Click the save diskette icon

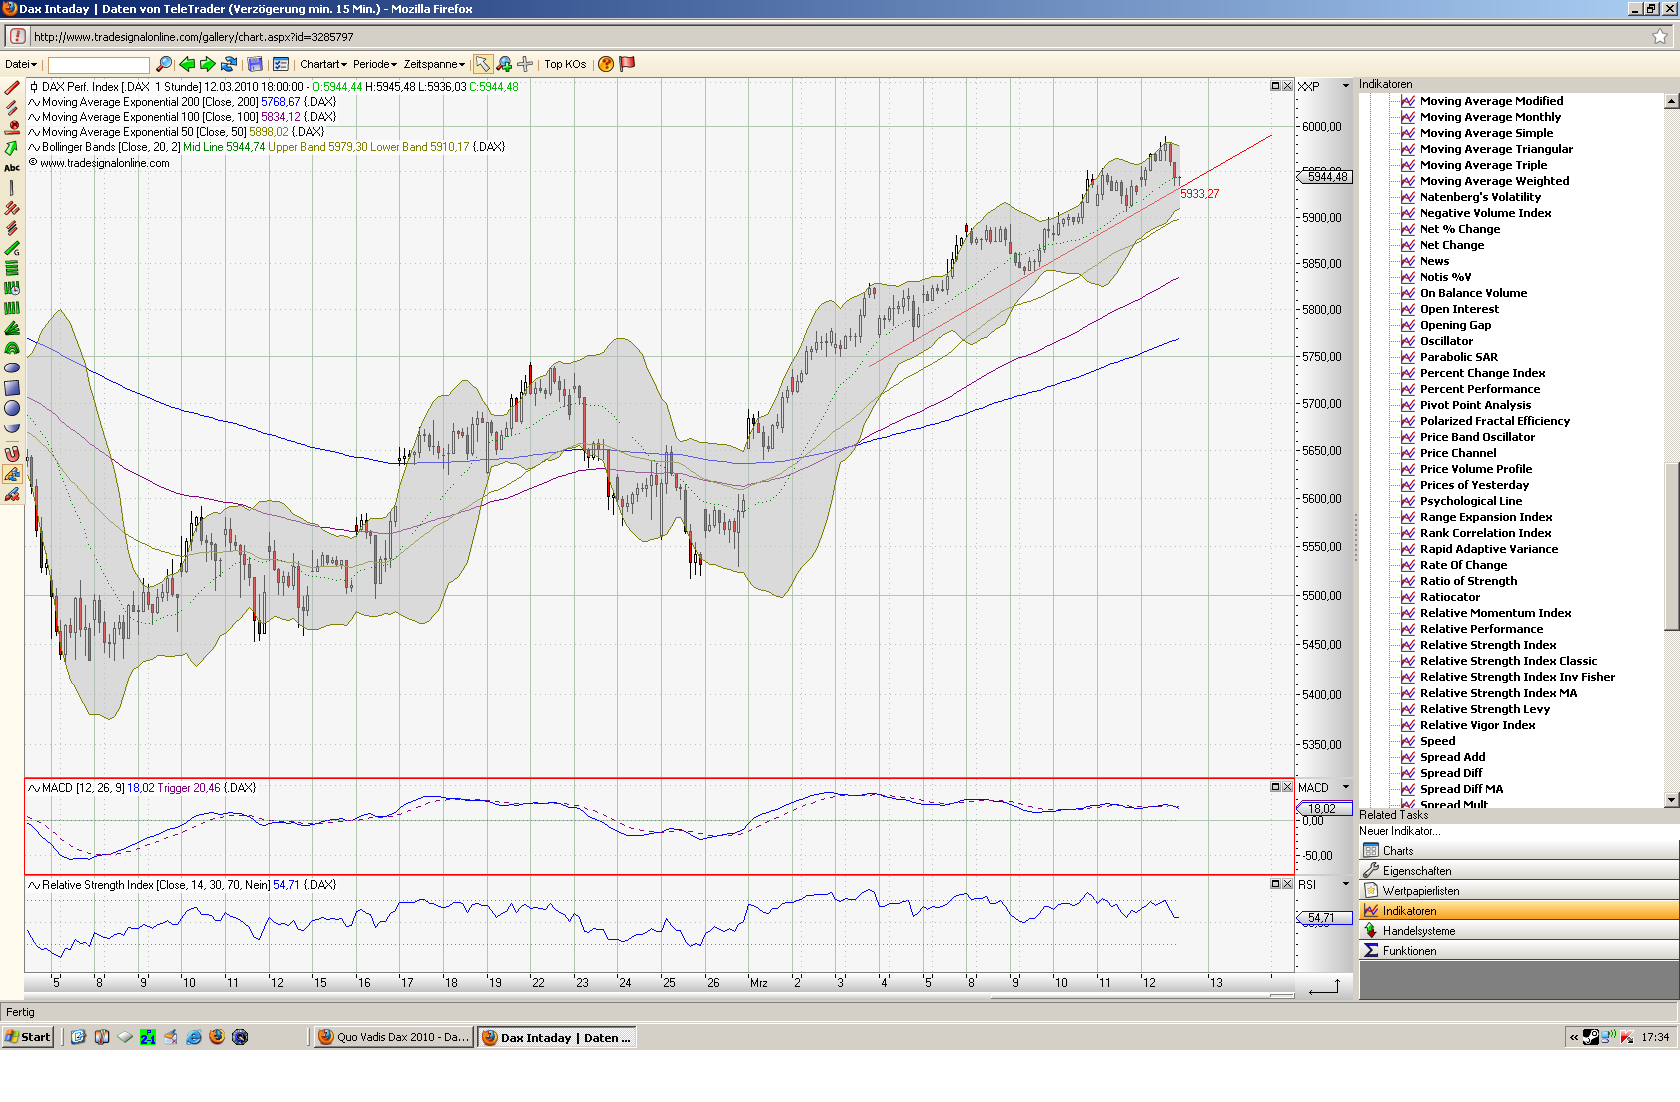(255, 64)
